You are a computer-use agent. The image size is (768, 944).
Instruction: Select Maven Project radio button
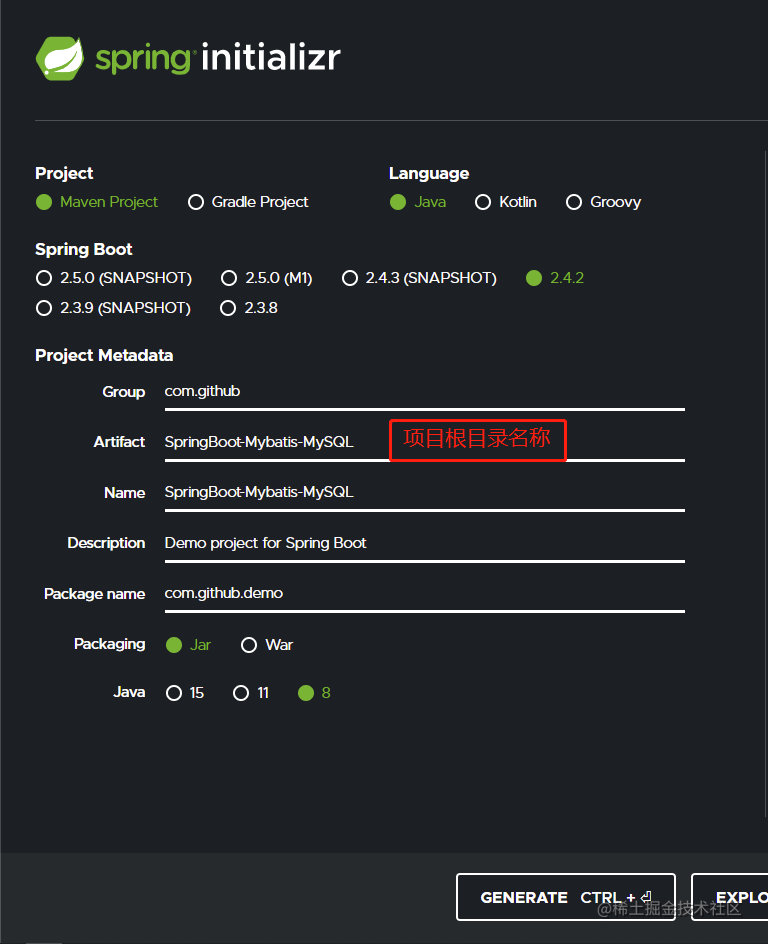pos(97,202)
